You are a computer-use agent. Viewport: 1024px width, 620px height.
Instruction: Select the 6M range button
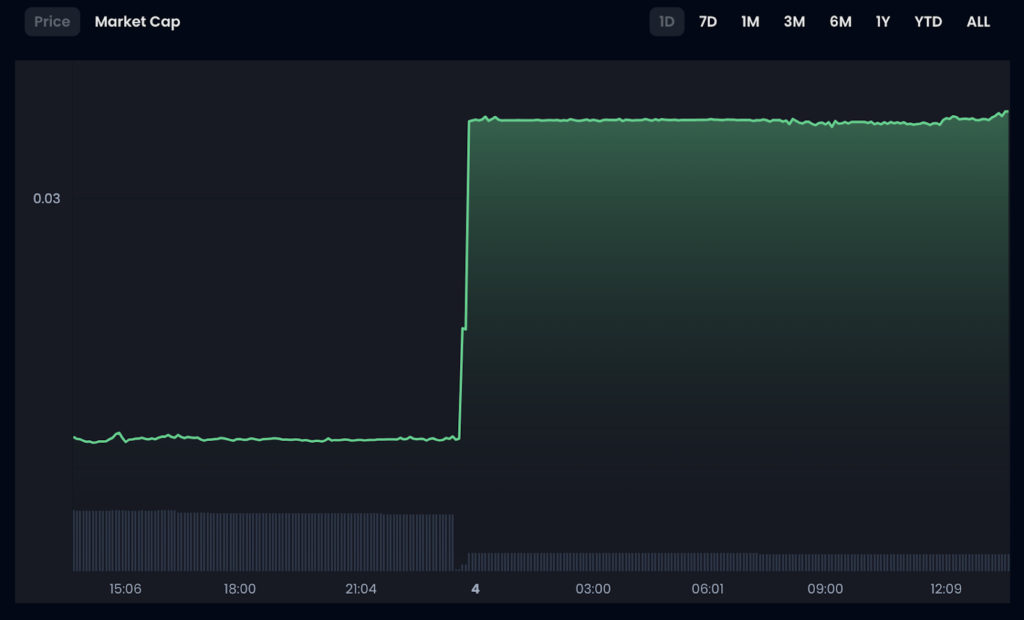tap(840, 21)
